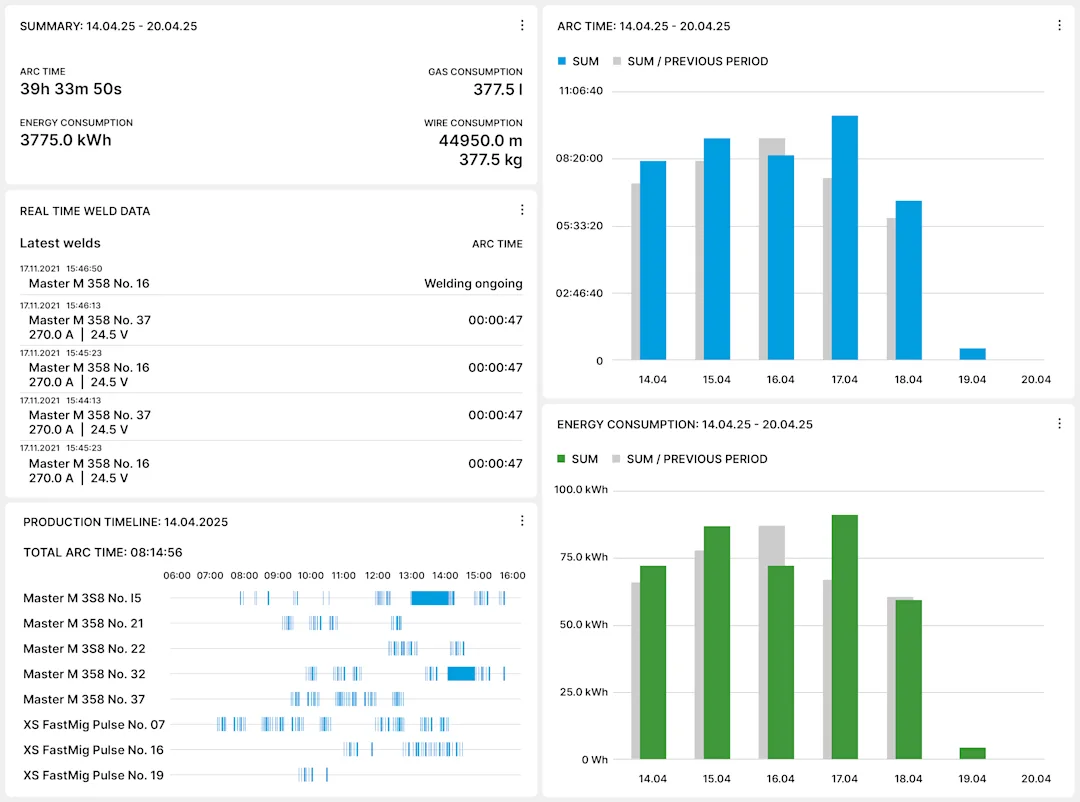Open the Production Timeline options menu
Image resolution: width=1080 pixels, height=802 pixels.
click(522, 520)
